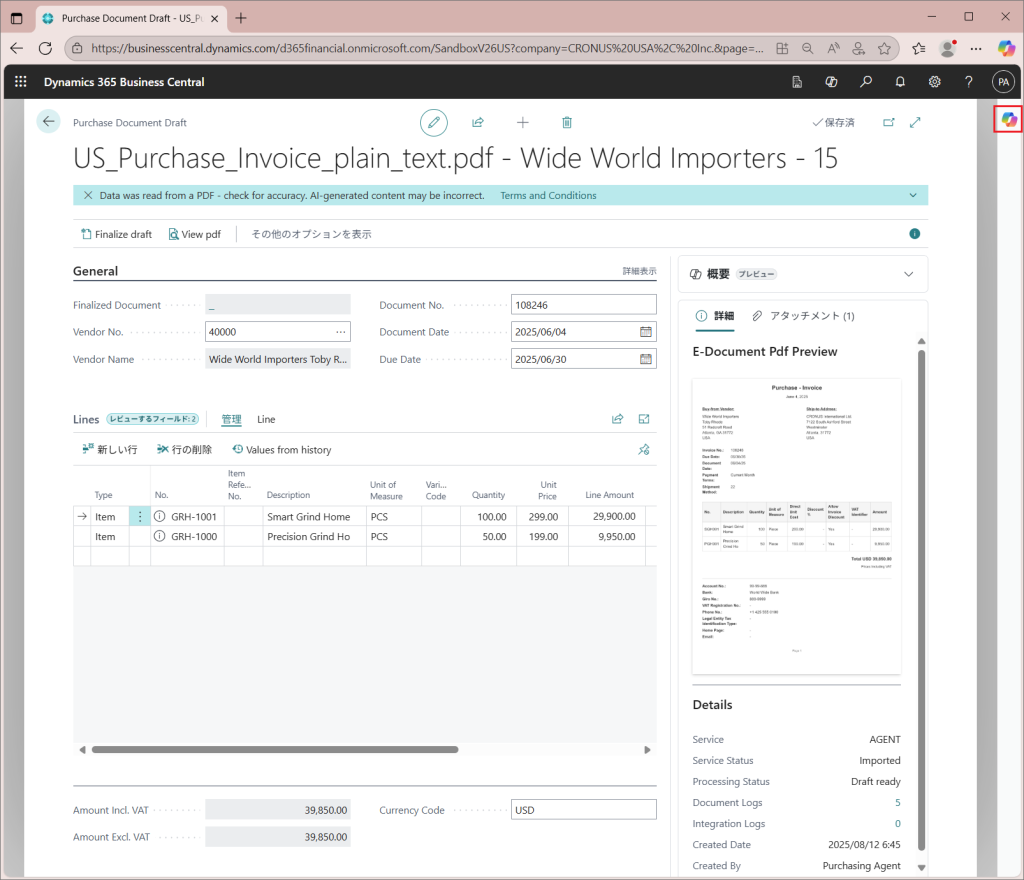Open Terms and Conditions link

[x=548, y=195]
